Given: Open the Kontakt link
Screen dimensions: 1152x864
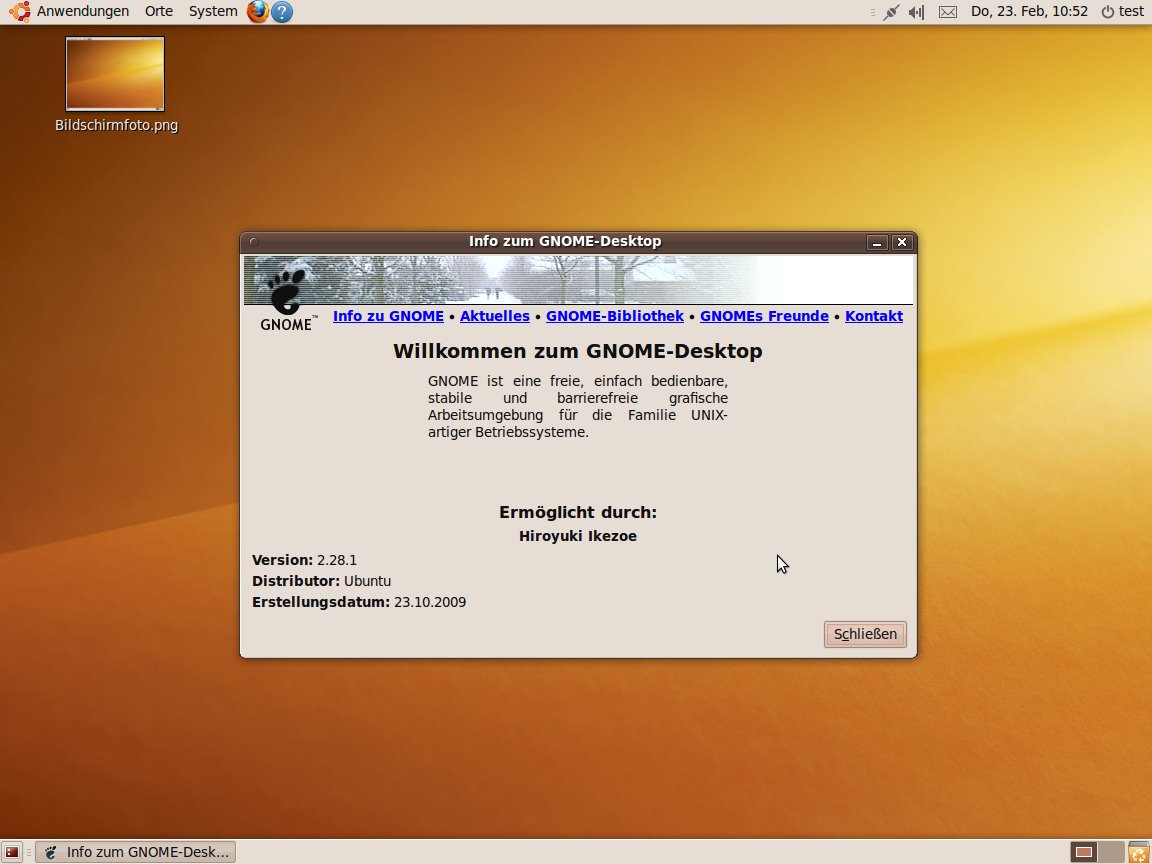Looking at the screenshot, I should pyautogui.click(x=874, y=316).
